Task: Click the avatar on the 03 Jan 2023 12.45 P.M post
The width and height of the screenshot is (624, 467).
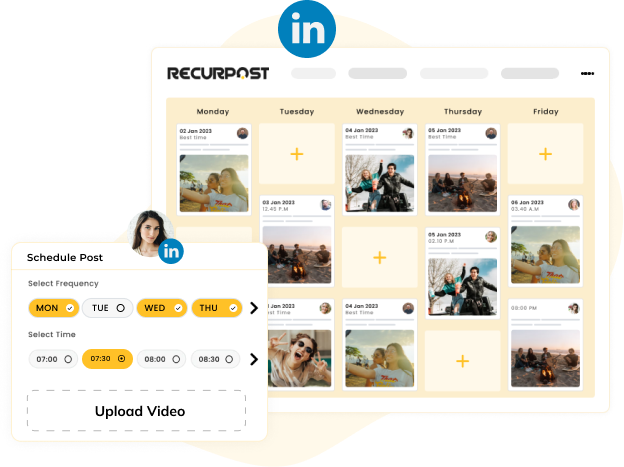Action: [x=326, y=205]
